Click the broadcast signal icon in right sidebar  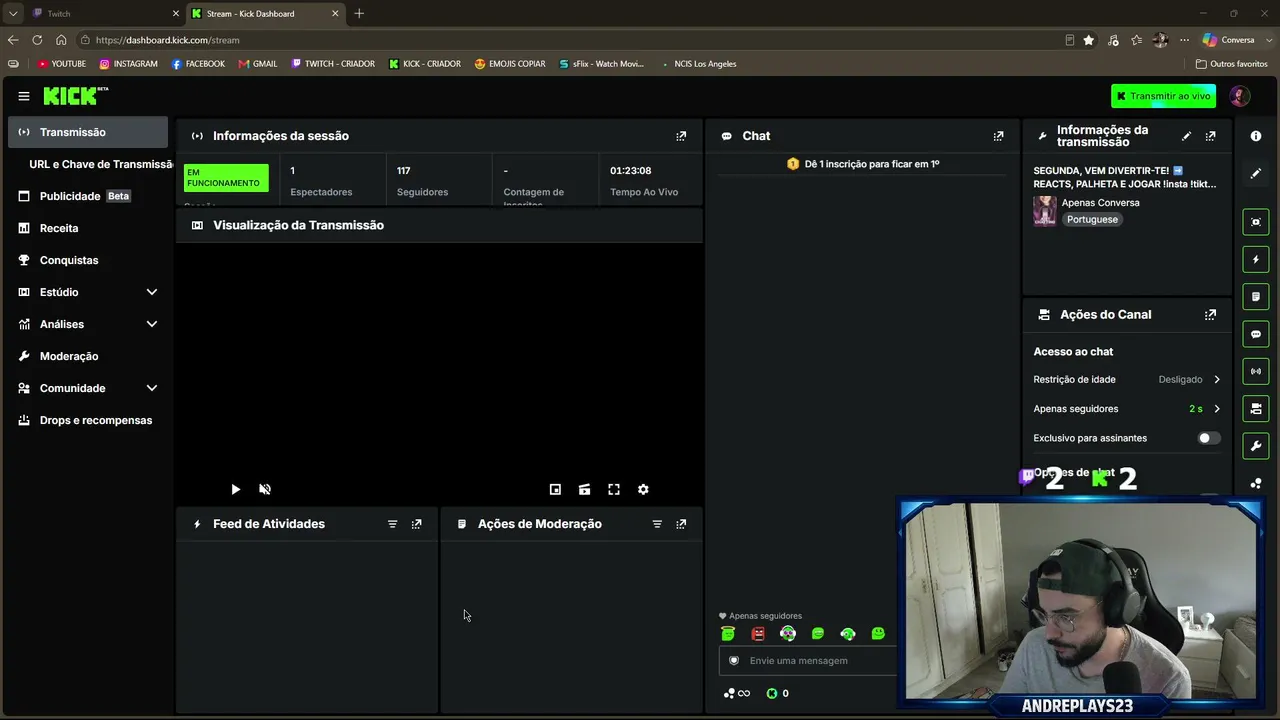[x=1256, y=371]
